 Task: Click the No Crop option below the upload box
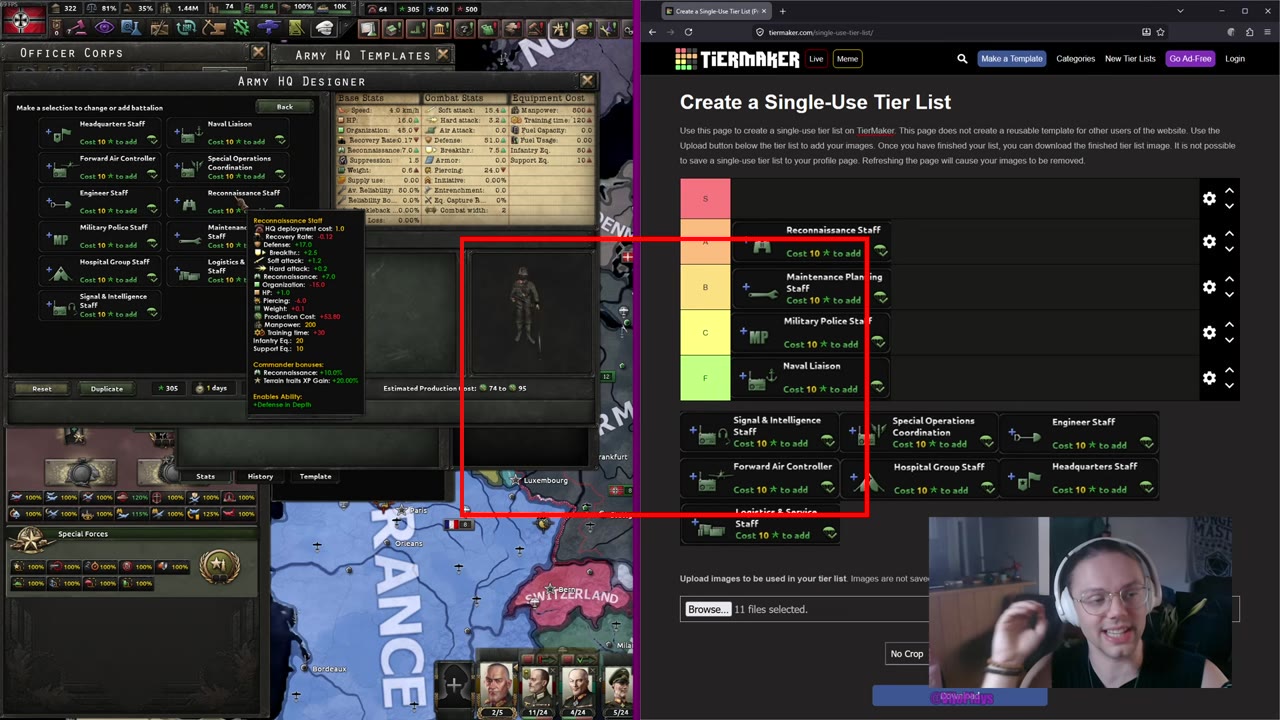click(x=907, y=654)
